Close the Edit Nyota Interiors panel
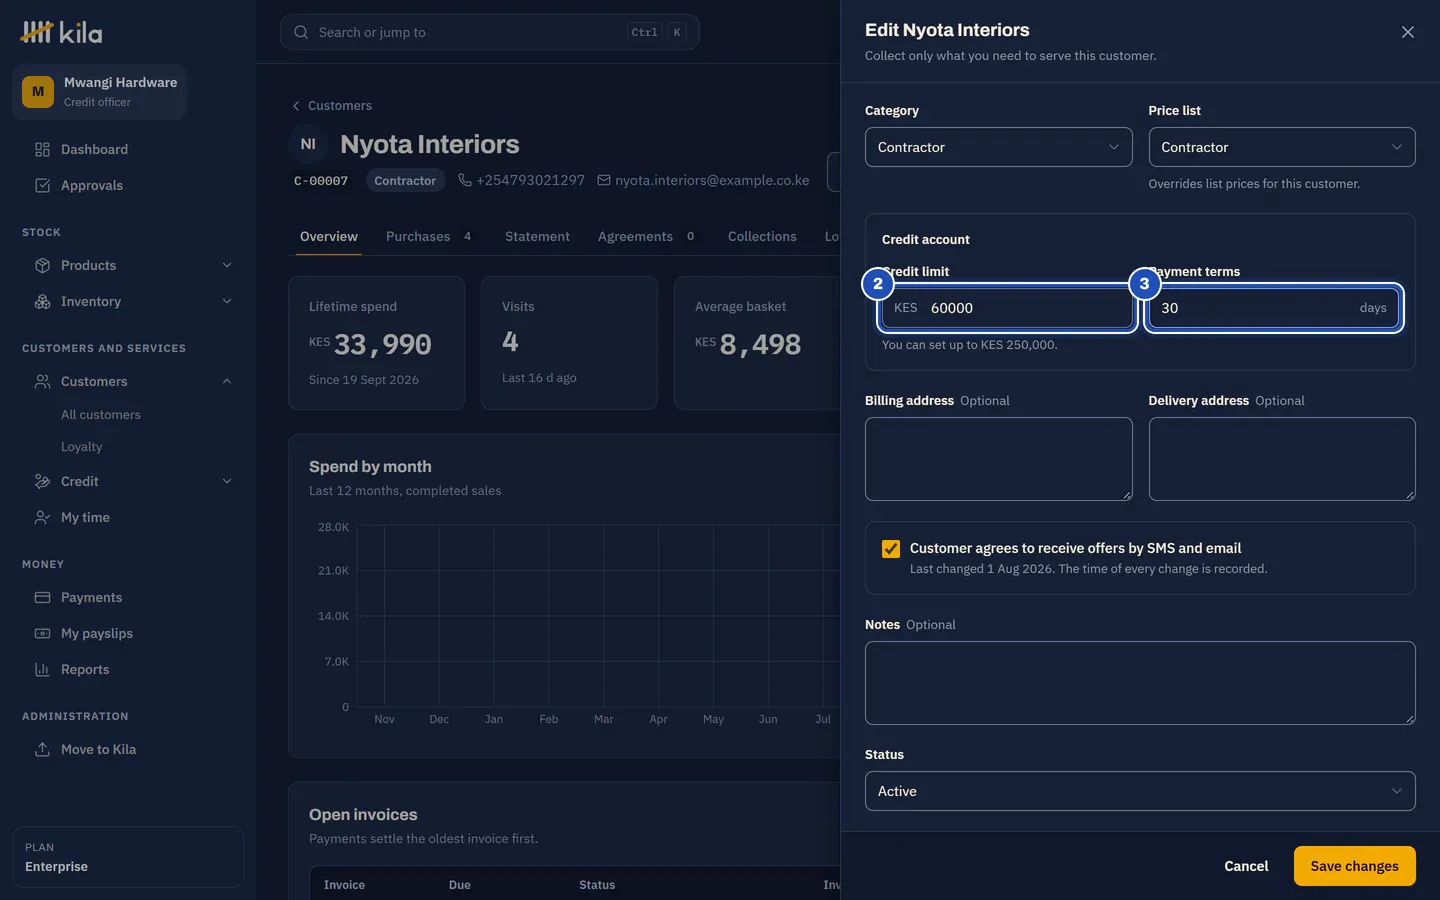Viewport: 1440px width, 900px height. pyautogui.click(x=1407, y=32)
